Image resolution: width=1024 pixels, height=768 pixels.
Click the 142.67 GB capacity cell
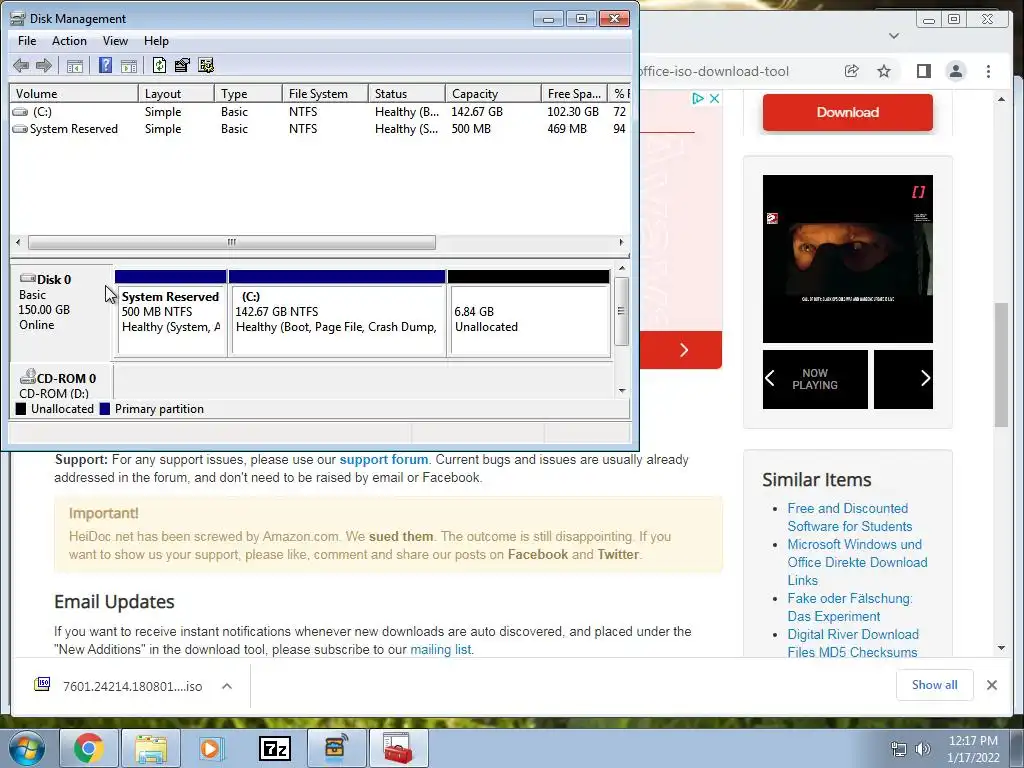tap(477, 112)
